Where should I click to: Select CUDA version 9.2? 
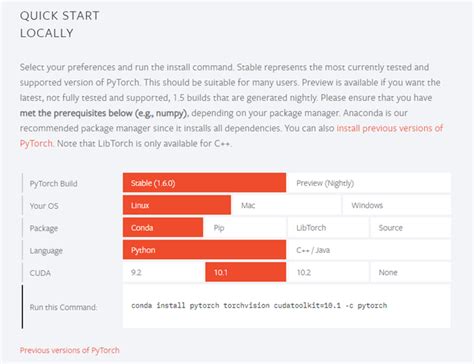click(x=163, y=272)
